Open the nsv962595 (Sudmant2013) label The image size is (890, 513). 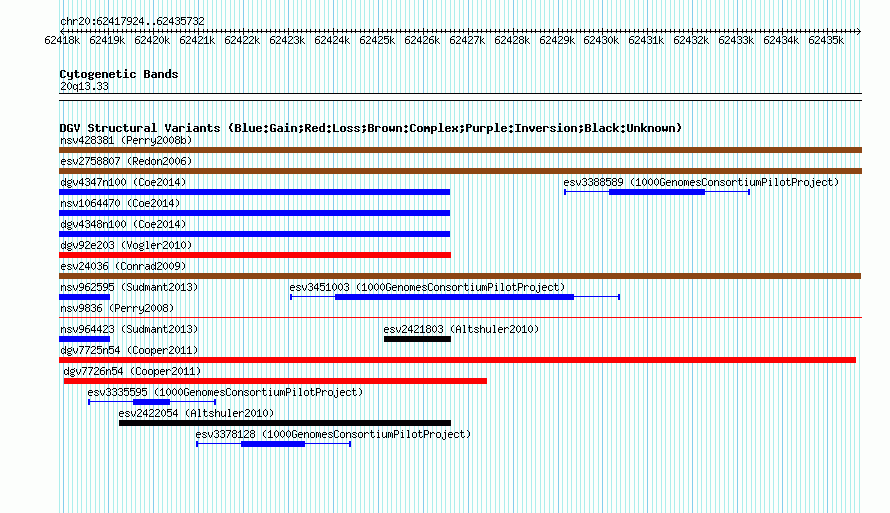click(129, 287)
